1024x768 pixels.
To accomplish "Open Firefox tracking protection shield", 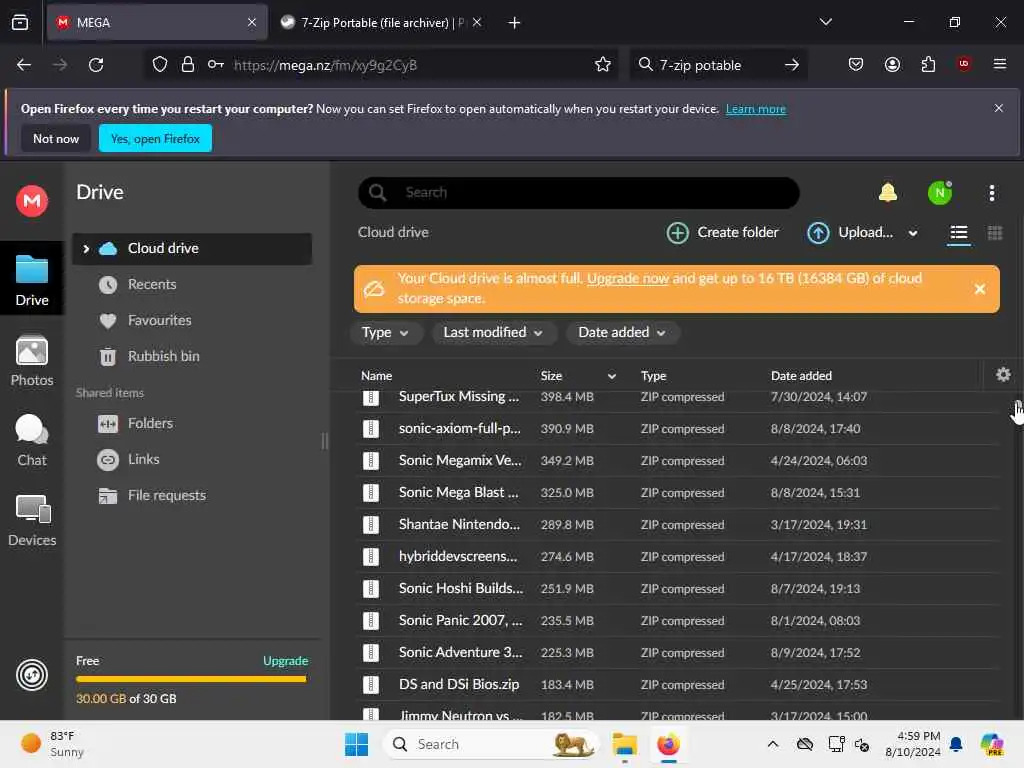I will coord(160,65).
